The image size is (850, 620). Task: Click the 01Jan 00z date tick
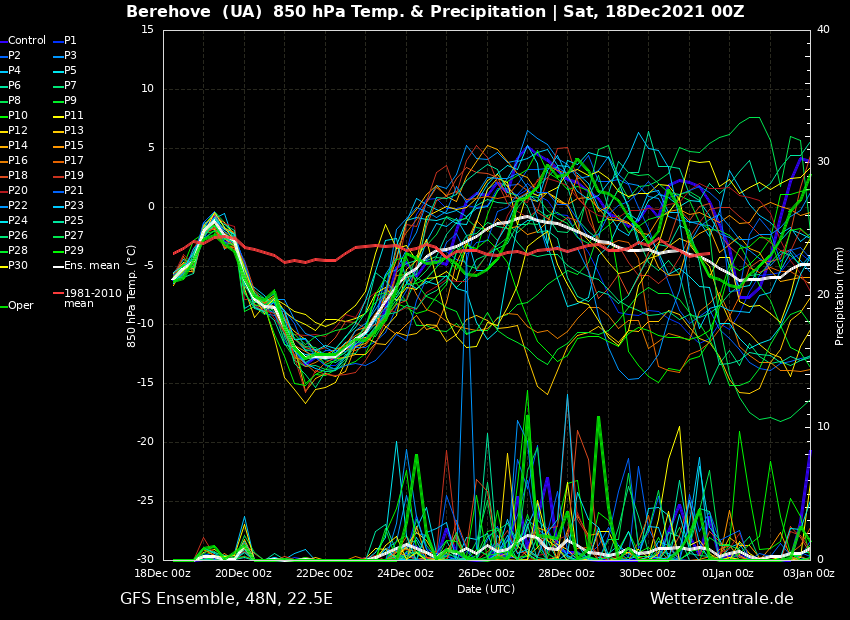[x=728, y=574]
